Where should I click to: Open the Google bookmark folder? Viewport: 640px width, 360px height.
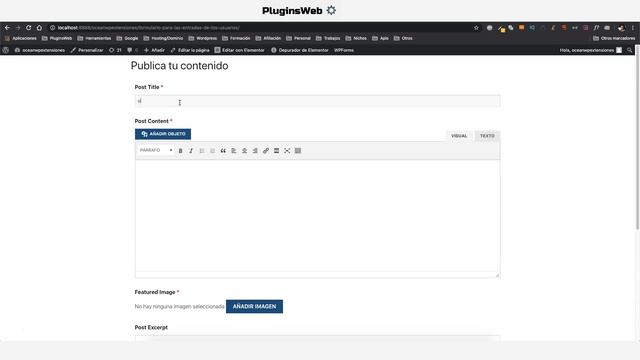point(127,38)
